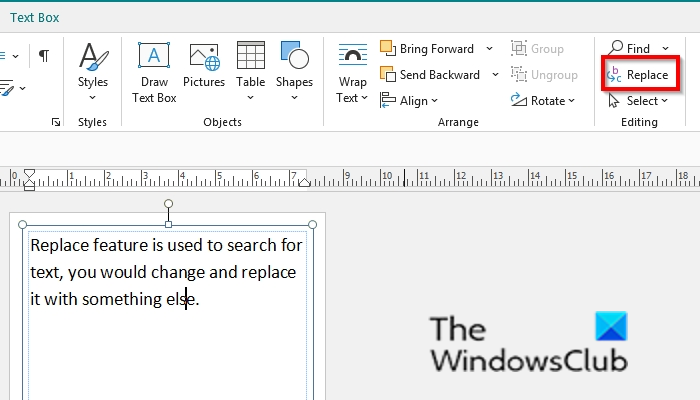The image size is (700, 400).
Task: Click the Table grid icon
Action: (x=250, y=55)
